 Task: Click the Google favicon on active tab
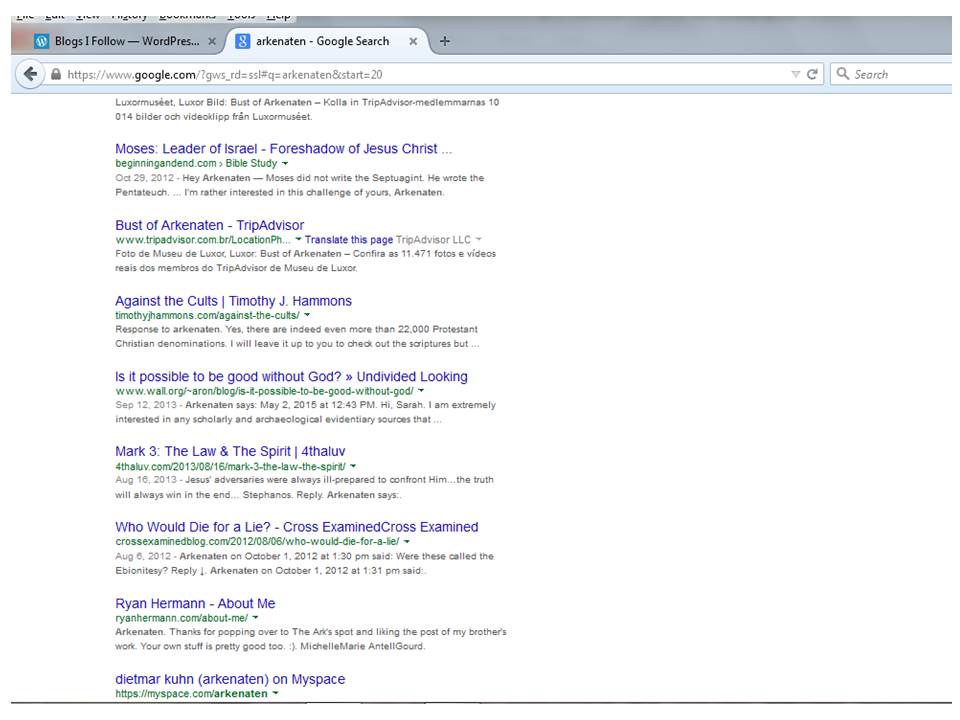(243, 42)
